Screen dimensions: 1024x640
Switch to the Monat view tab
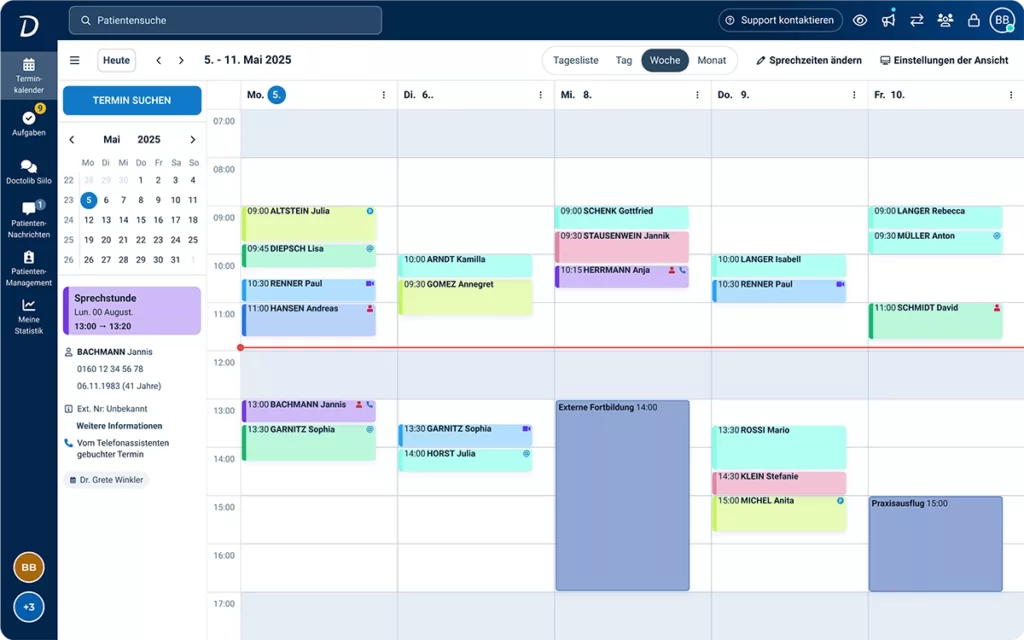(711, 60)
